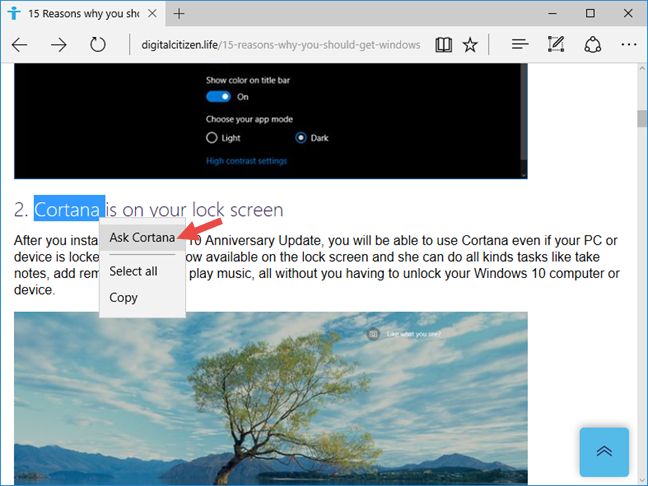Close the 15 Reasons tab

click(x=152, y=14)
